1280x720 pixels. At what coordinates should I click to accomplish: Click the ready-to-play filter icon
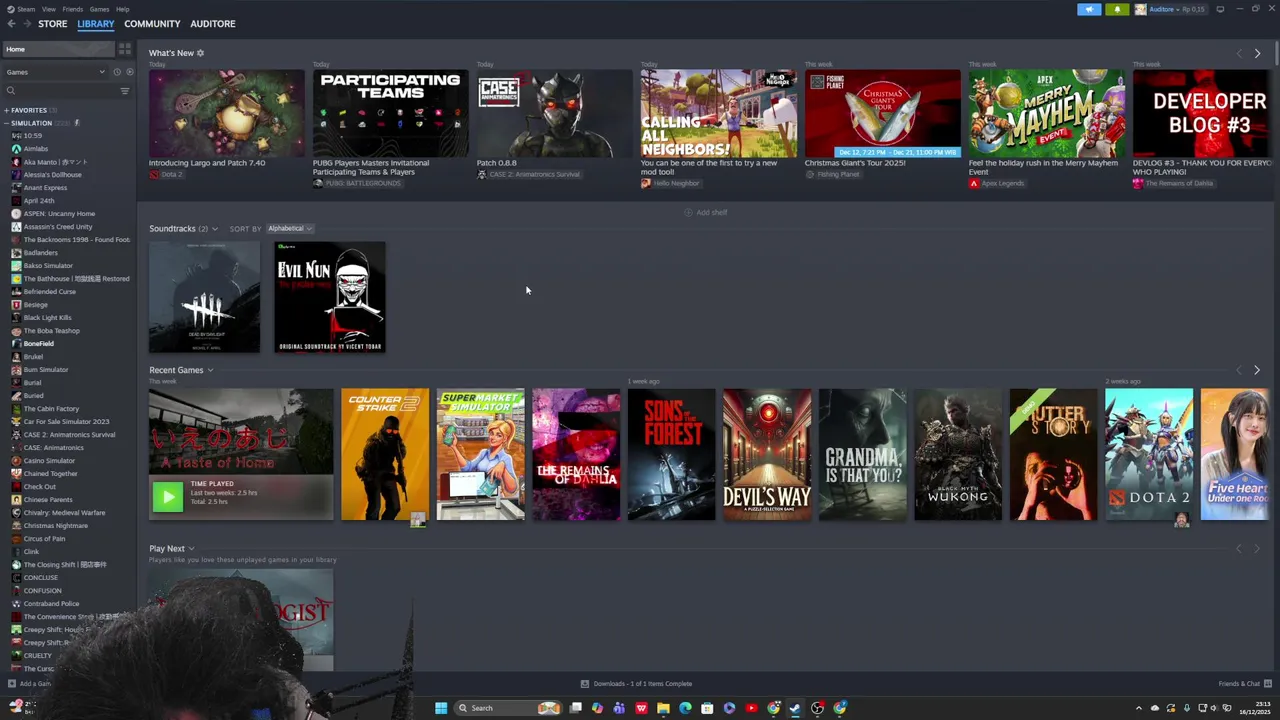[x=129, y=72]
